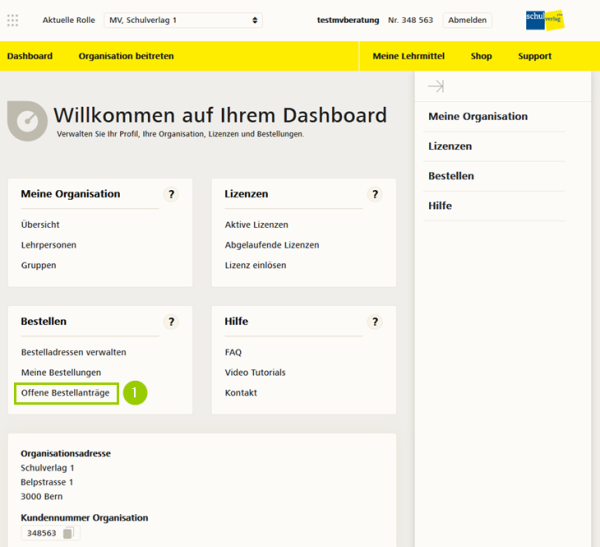
Task: Open help for Lizenzen card
Action: pyautogui.click(x=375, y=194)
